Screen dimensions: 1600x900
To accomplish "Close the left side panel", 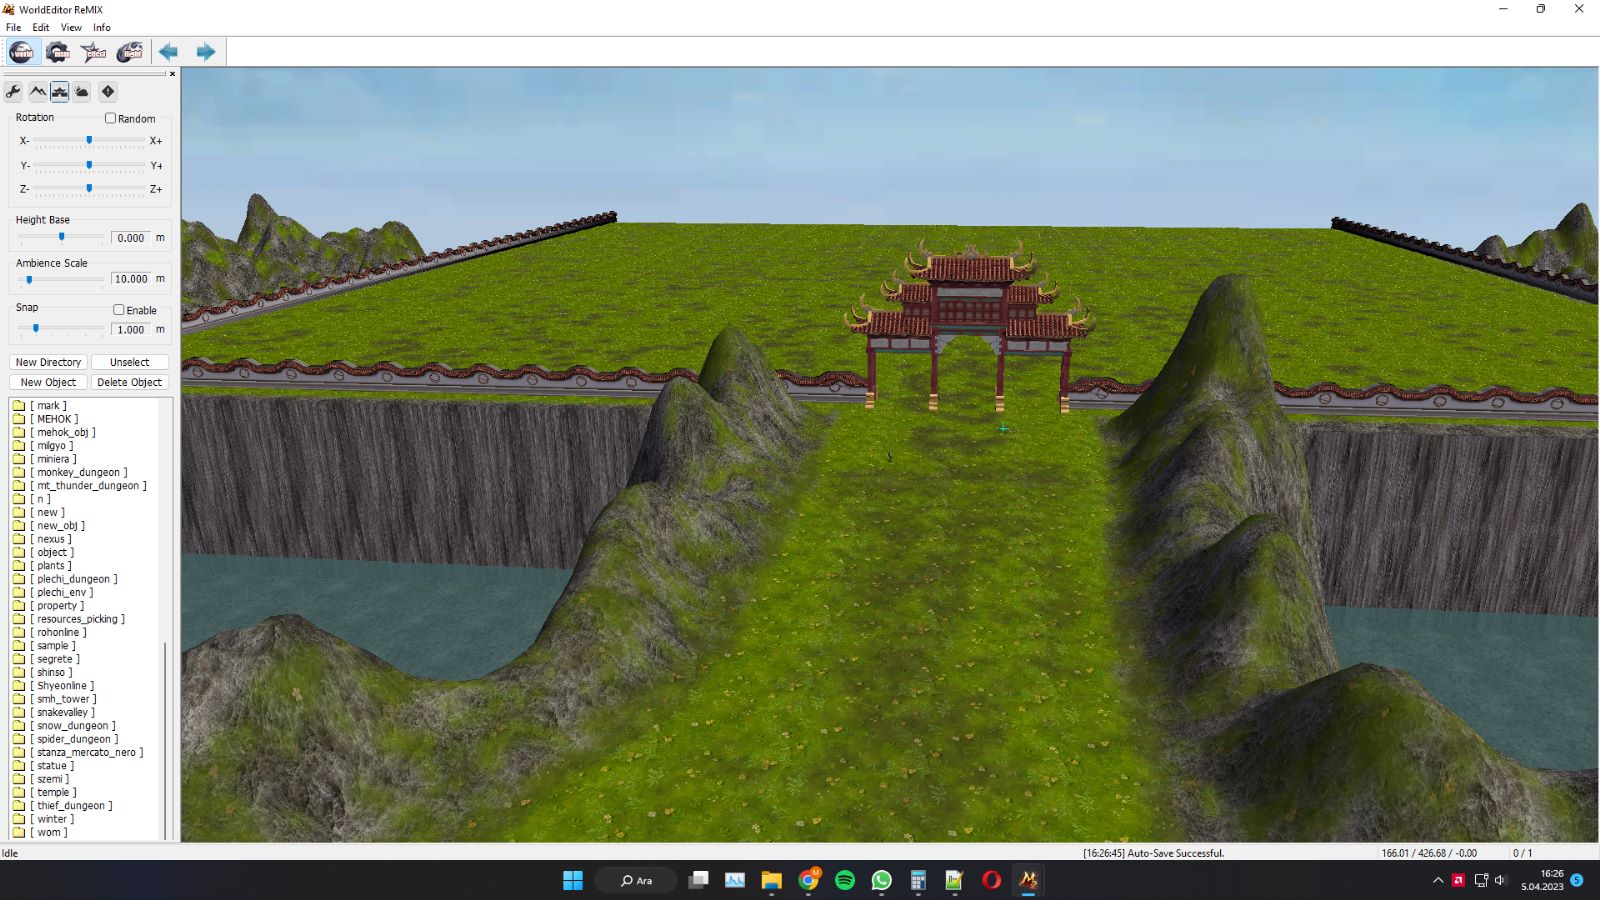I will tap(172, 74).
